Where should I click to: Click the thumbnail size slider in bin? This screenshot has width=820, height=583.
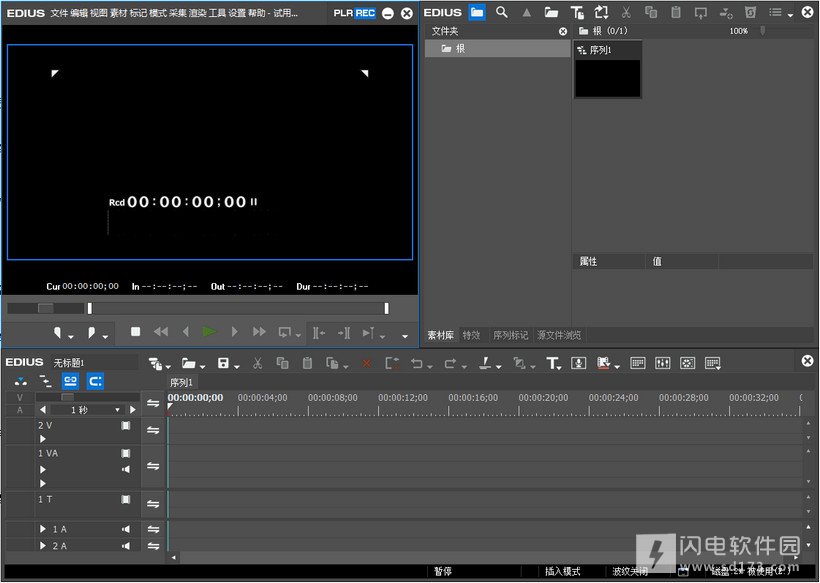pyautogui.click(x=764, y=31)
